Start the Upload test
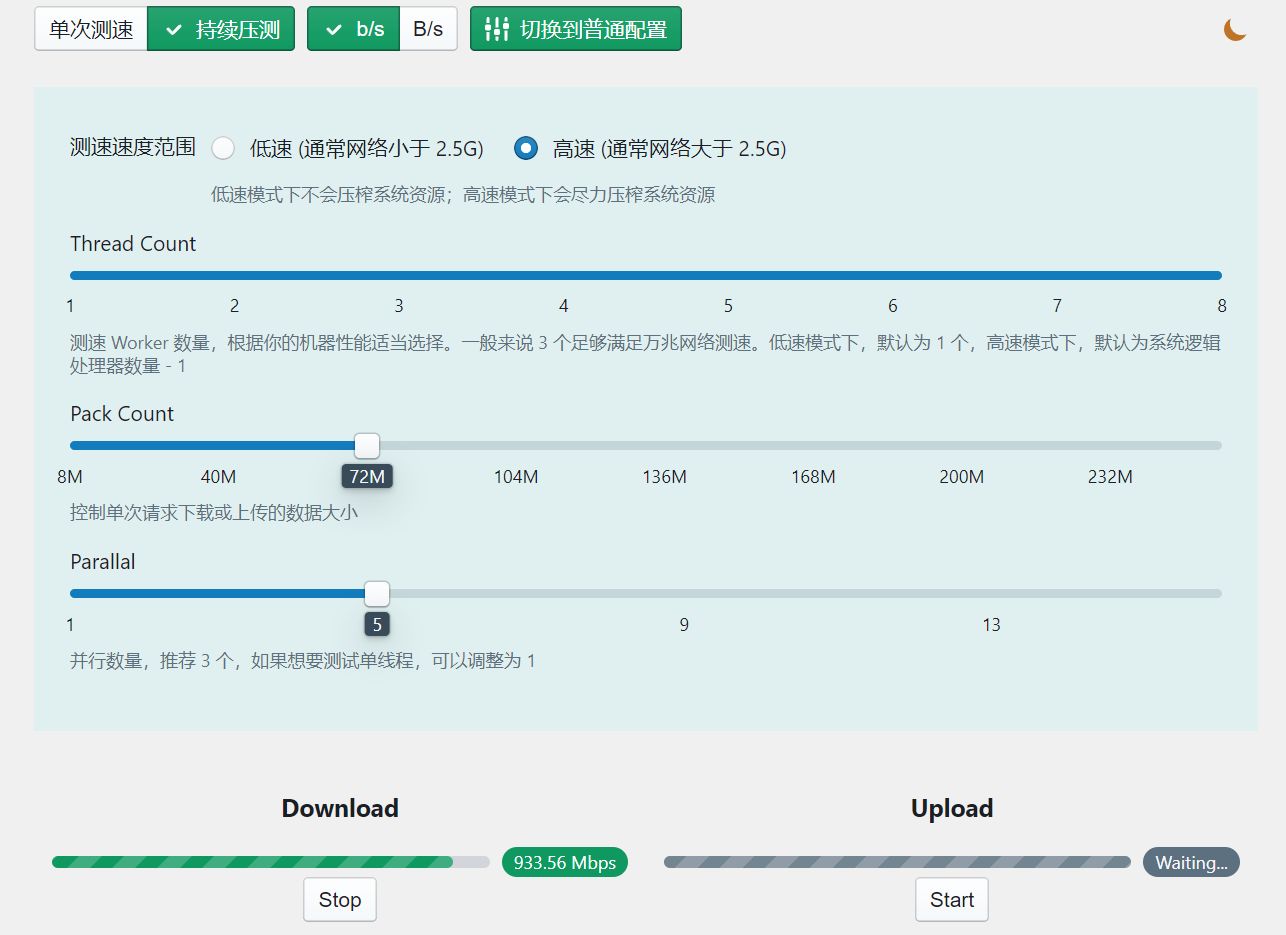1286x935 pixels. coord(952,900)
